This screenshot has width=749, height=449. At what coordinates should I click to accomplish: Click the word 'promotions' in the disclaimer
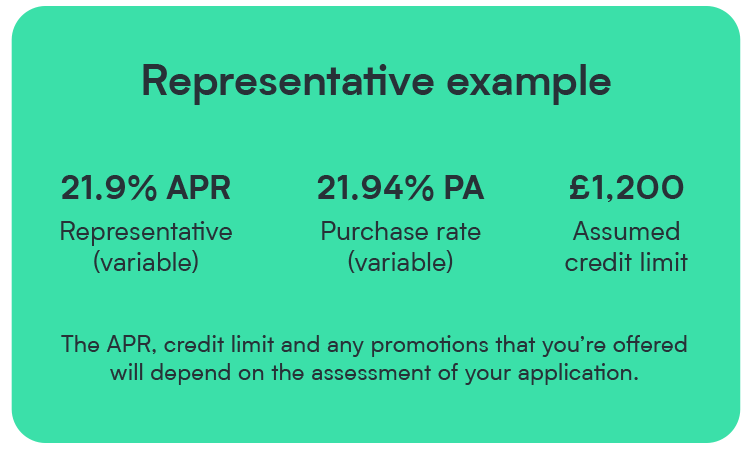coord(430,346)
